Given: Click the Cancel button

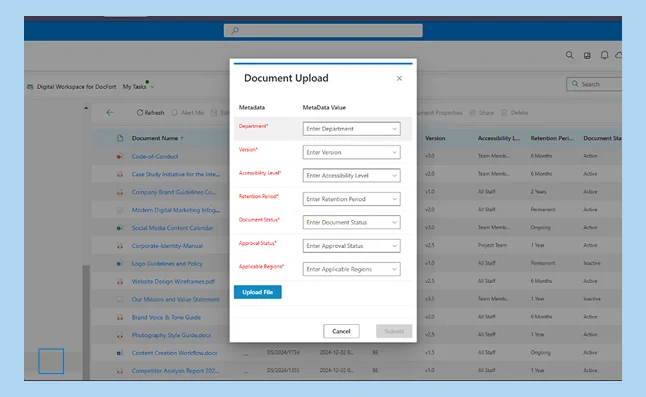Looking at the screenshot, I should point(341,331).
